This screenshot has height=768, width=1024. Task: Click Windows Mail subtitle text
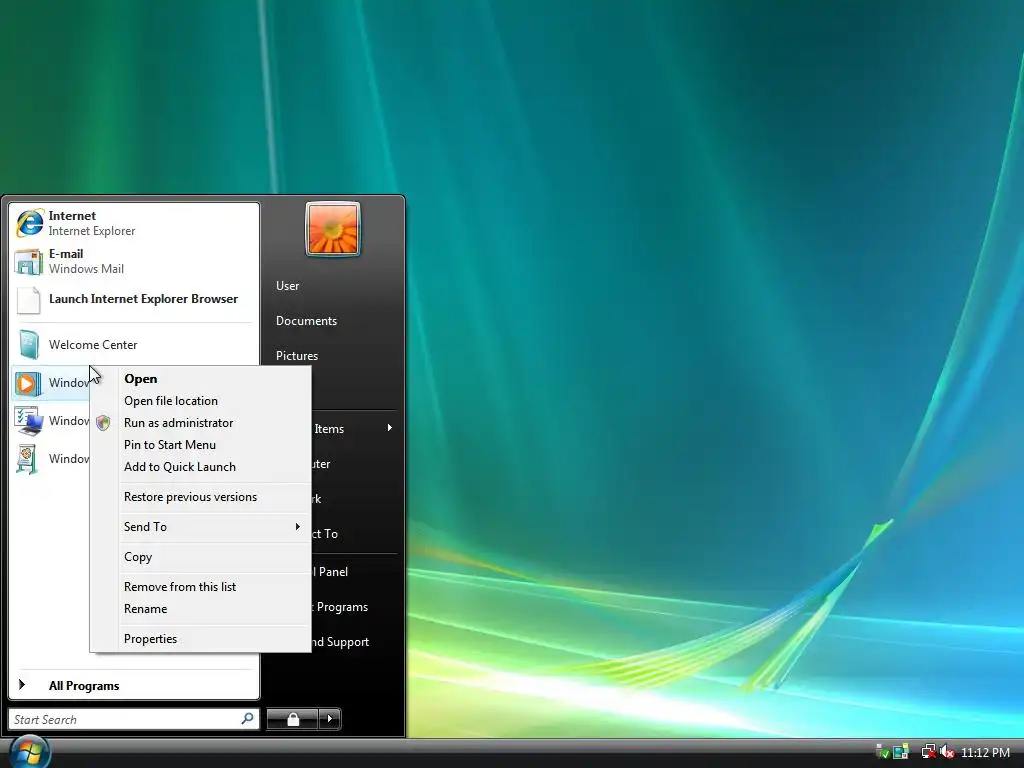(86, 269)
